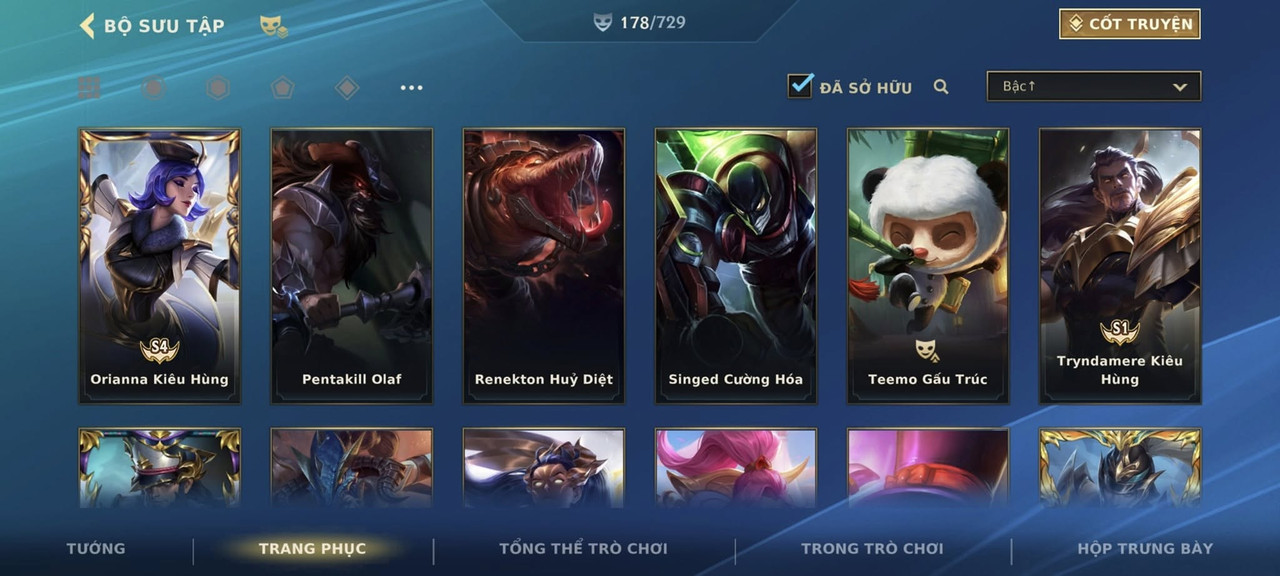
Task: Click the Cốt Truyện button
Action: click(x=1130, y=24)
